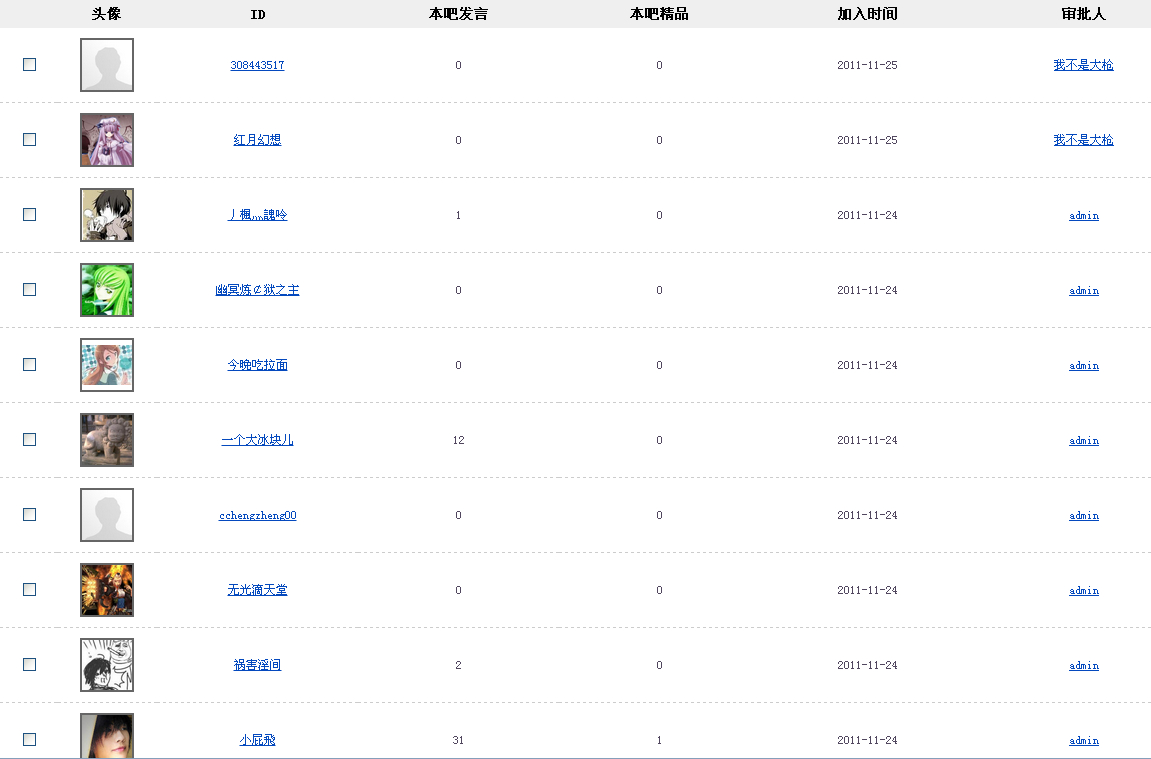Click post count 12 of 一个大冰块儿
The width and height of the screenshot is (1151, 759).
pyautogui.click(x=458, y=440)
